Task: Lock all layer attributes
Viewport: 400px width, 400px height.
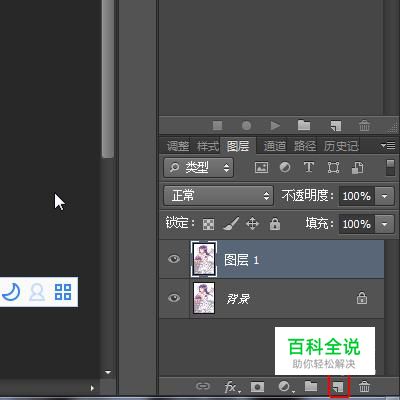Action: pyautogui.click(x=275, y=224)
